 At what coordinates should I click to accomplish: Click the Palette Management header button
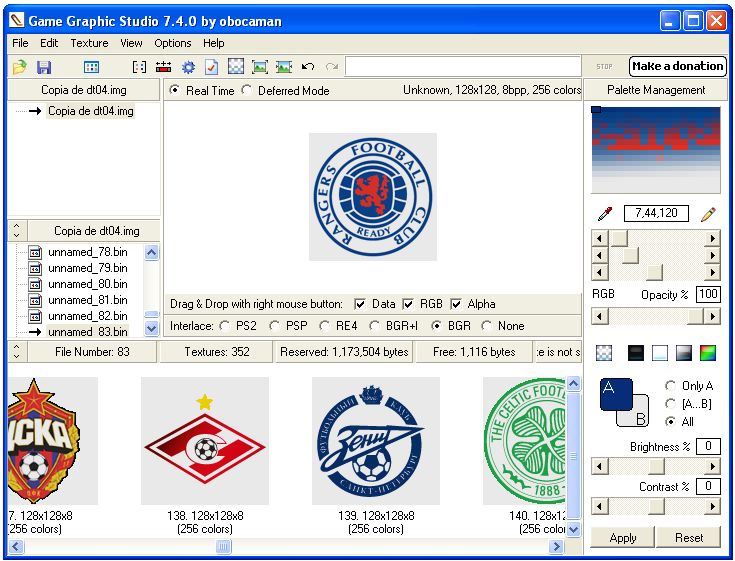coord(656,90)
